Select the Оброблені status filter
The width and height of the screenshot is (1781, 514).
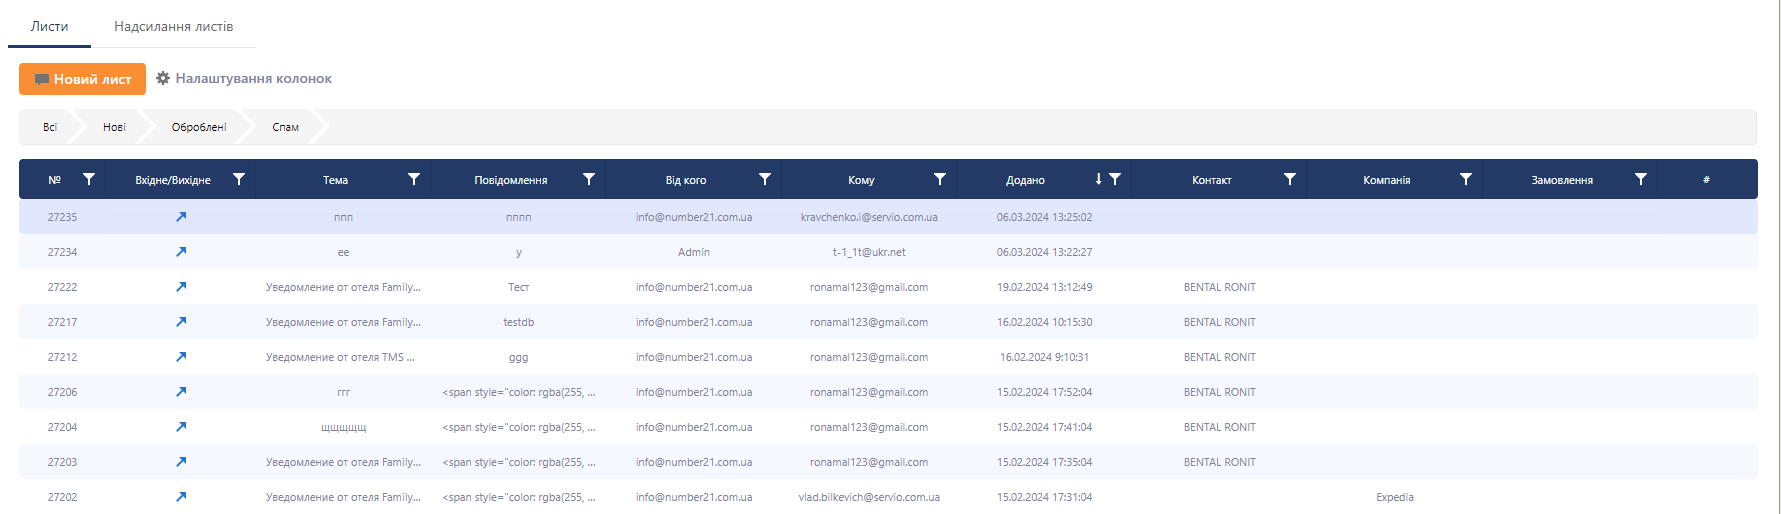pos(199,127)
